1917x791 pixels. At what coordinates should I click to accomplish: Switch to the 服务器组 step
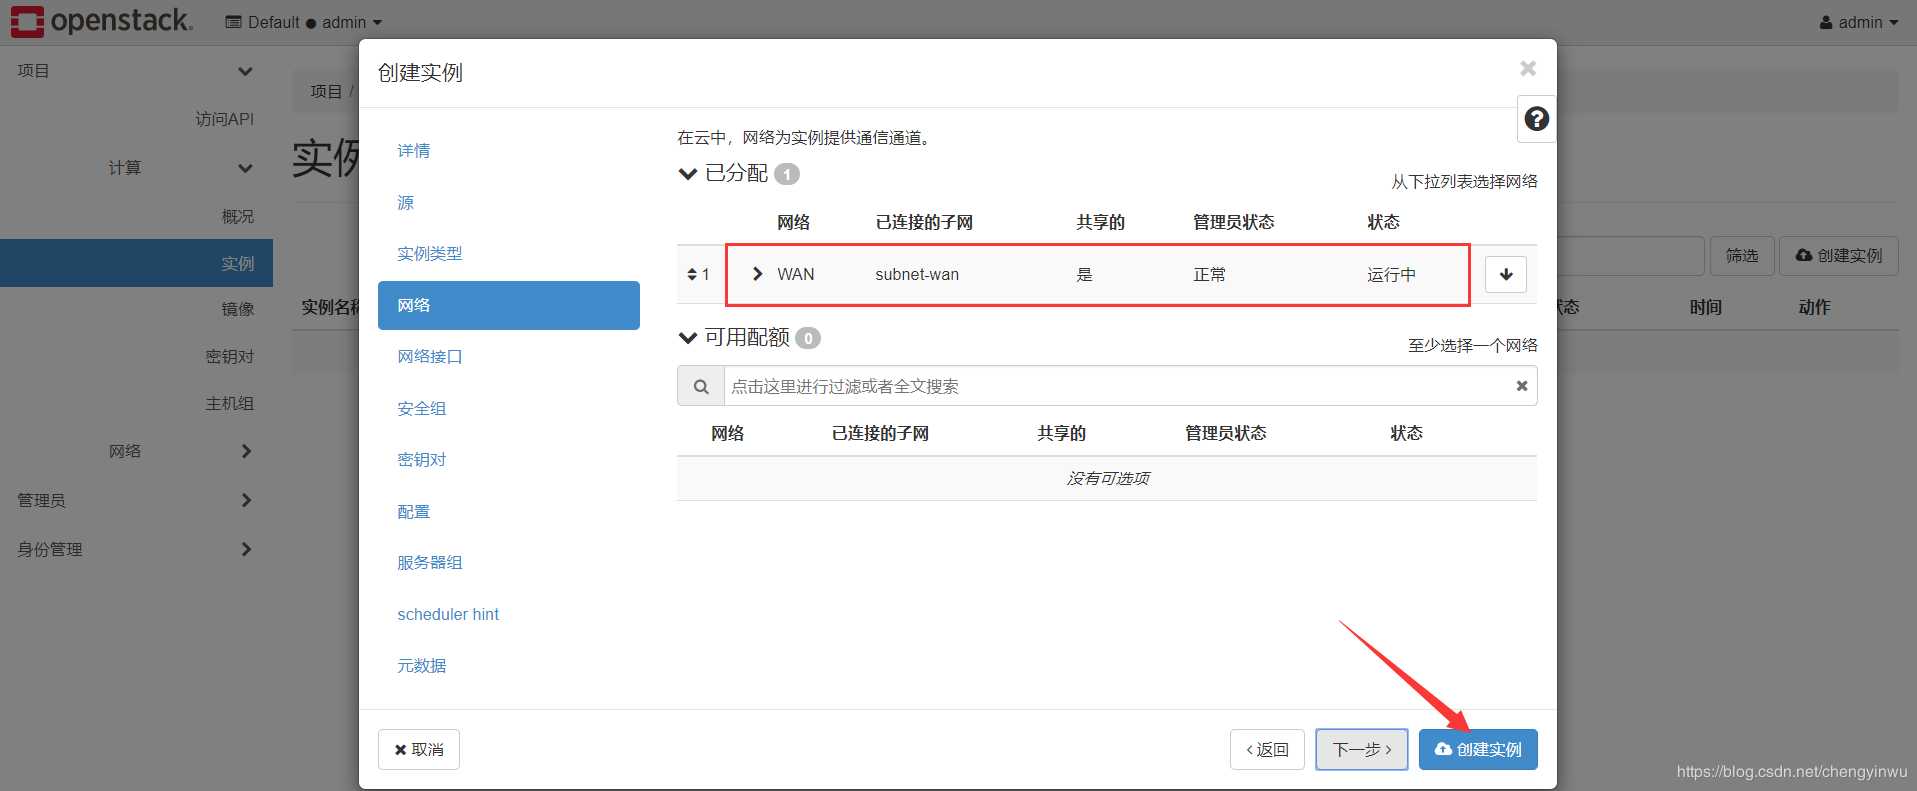429,563
